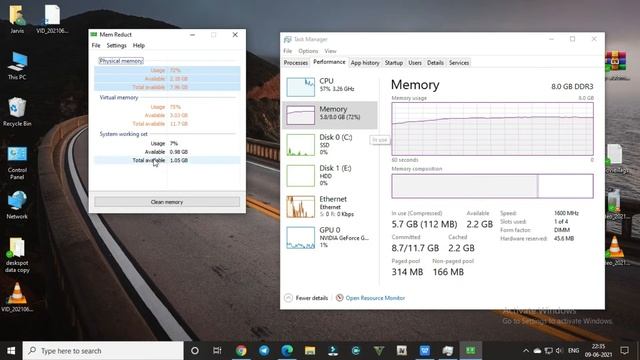This screenshot has width=640, height=360.
Task: Click Resource Monitor gauge icon
Action: [339, 298]
